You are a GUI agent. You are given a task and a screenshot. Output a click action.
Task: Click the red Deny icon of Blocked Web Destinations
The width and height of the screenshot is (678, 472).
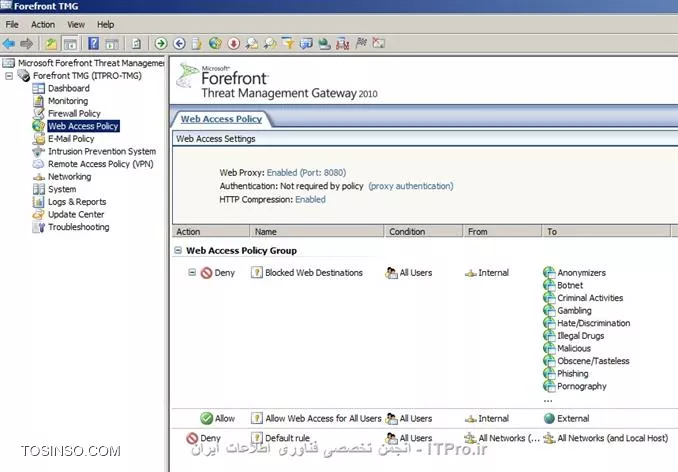206,273
